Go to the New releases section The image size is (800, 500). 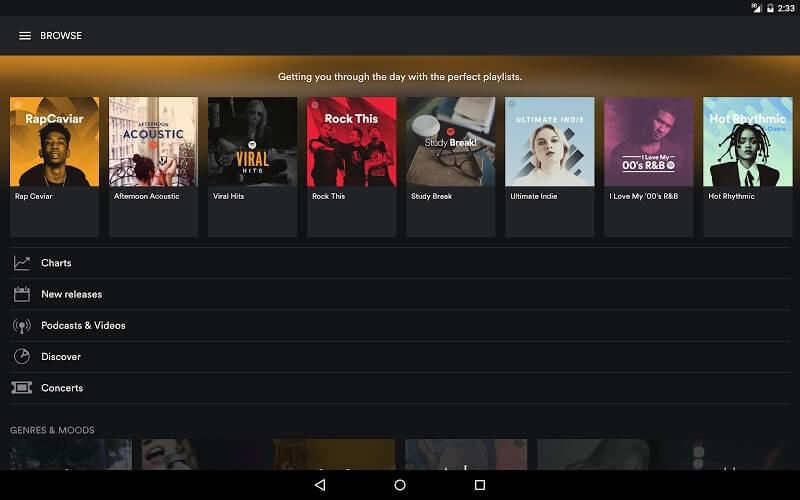pos(400,294)
